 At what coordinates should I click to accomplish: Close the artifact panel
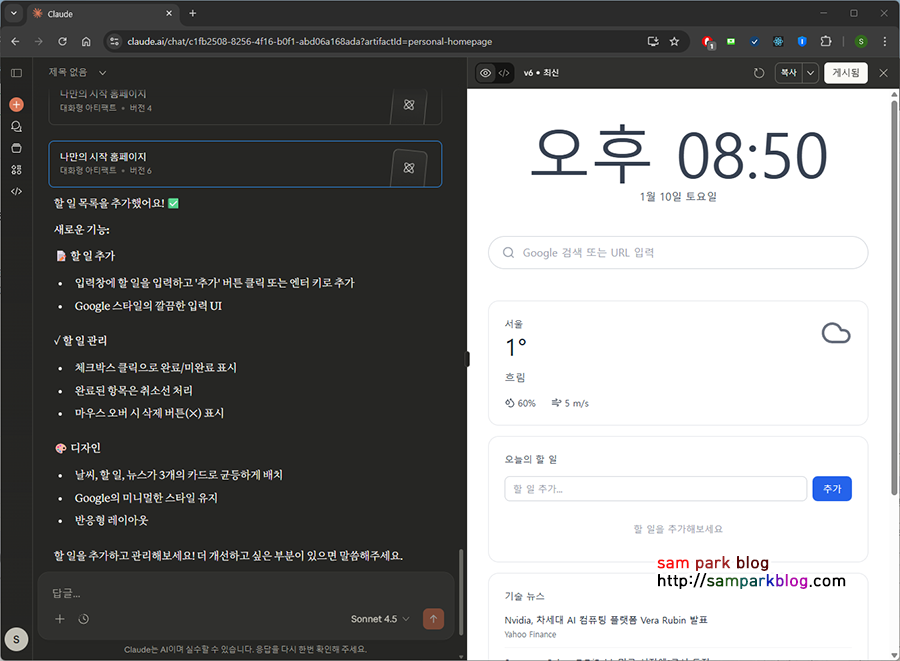pos(884,73)
